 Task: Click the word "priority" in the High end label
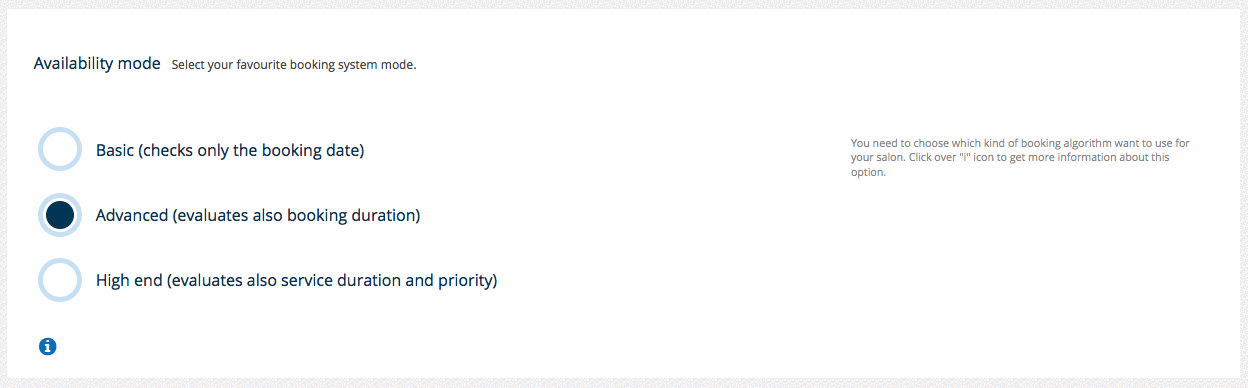pos(463,281)
